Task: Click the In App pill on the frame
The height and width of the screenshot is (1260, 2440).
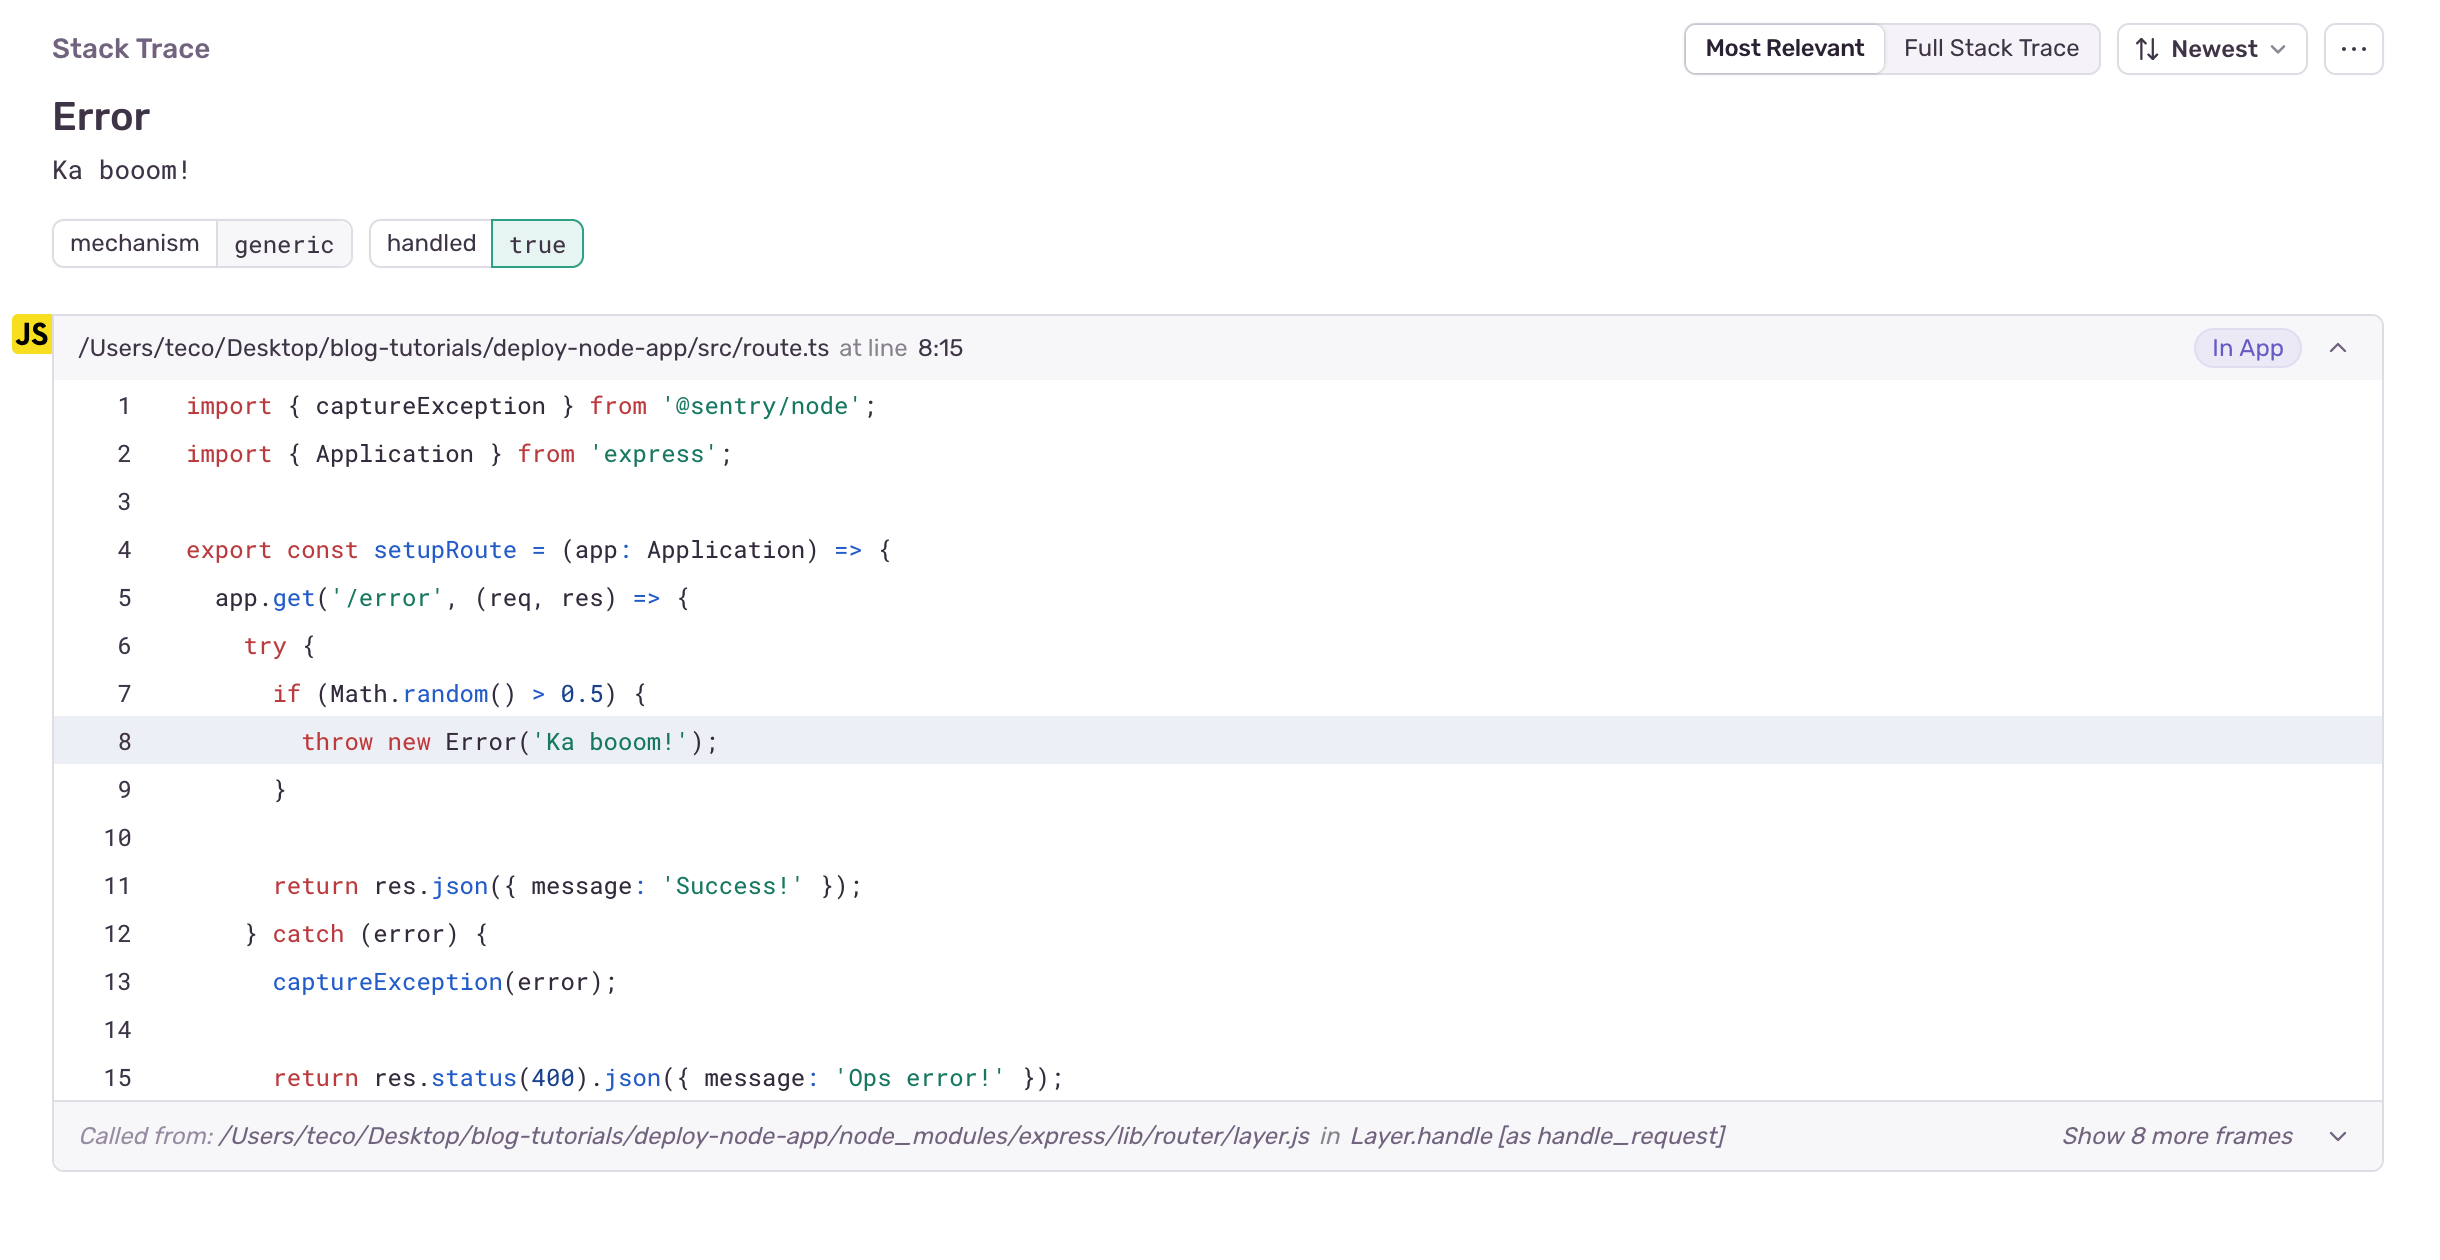Action: [2247, 348]
